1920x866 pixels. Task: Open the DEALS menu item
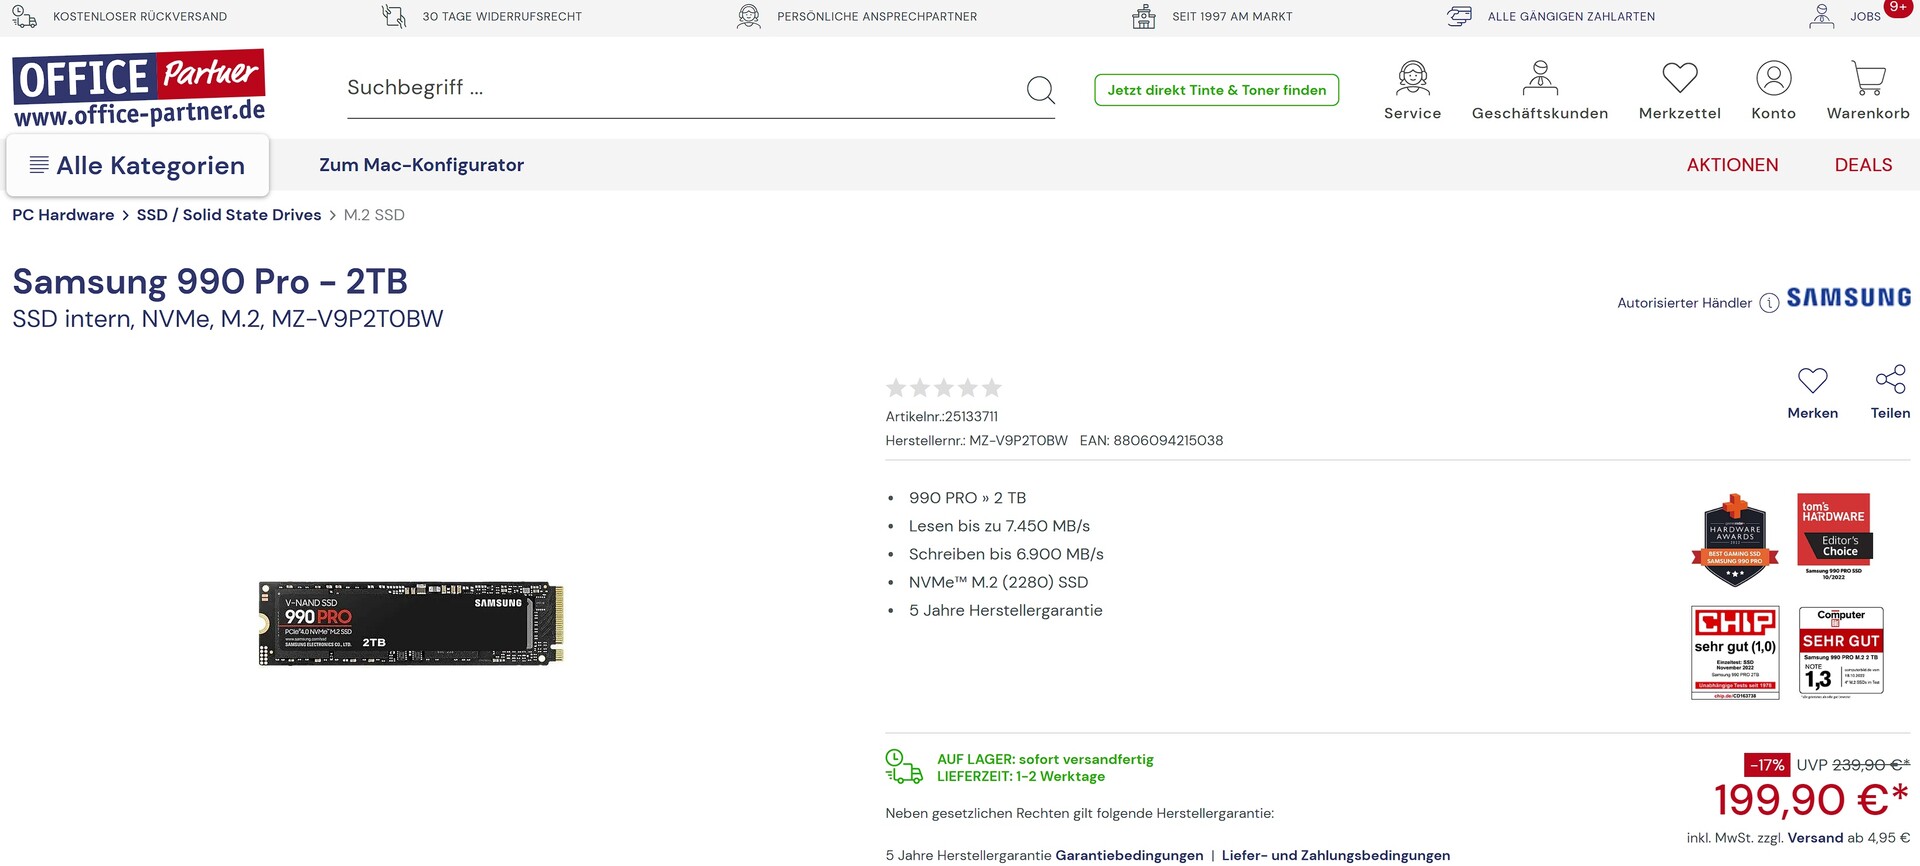pyautogui.click(x=1863, y=165)
